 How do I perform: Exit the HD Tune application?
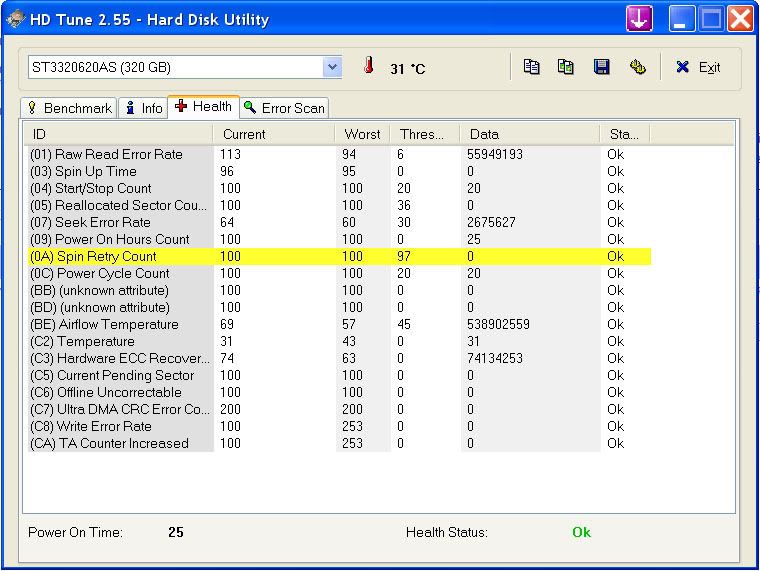(x=698, y=67)
